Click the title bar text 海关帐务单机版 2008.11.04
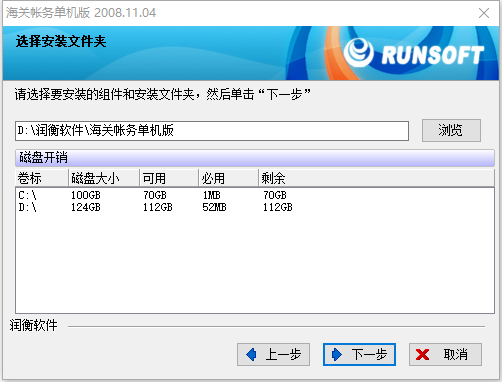Screen dimensions: 502x382 pos(81,13)
